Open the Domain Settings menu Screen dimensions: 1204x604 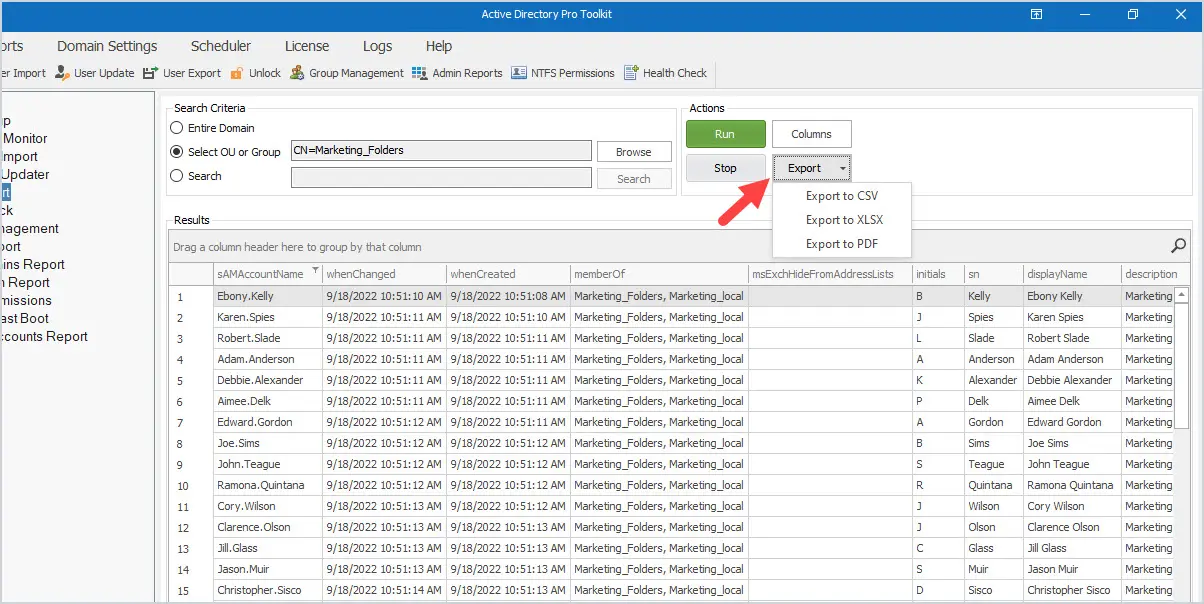click(107, 46)
